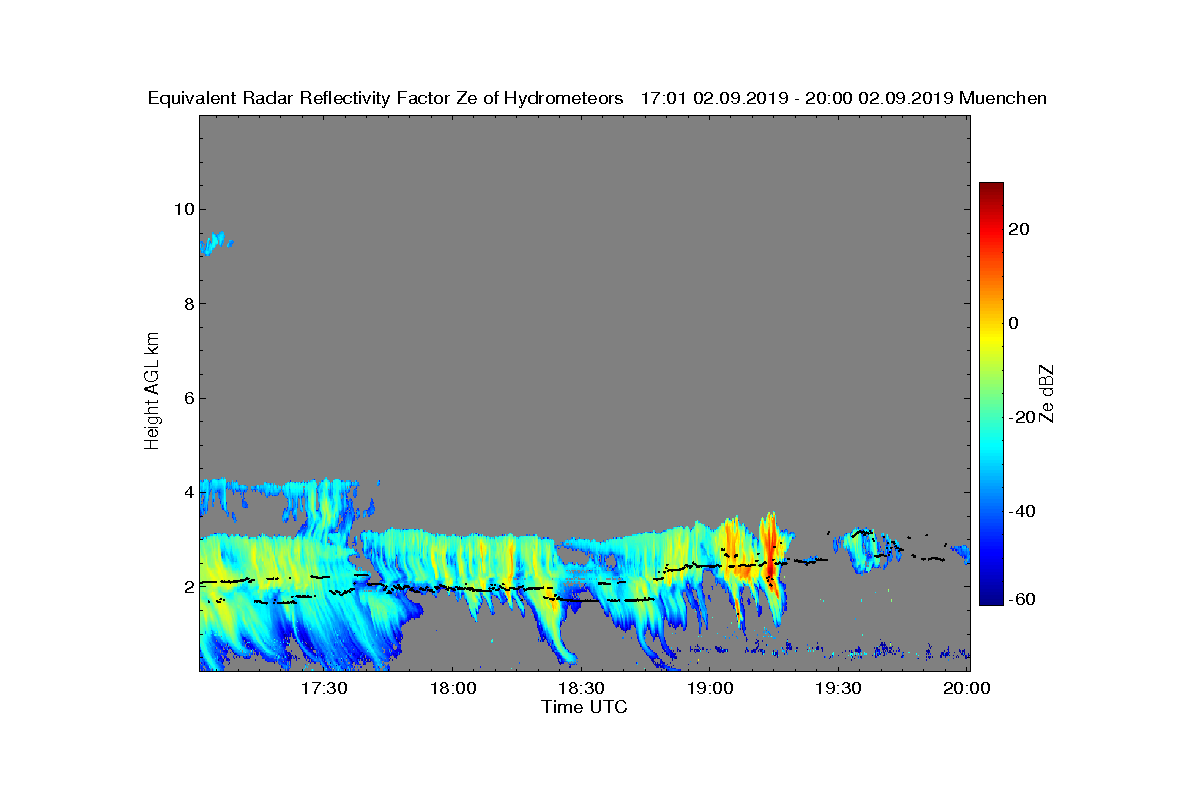The image size is (1200, 800).
Task: Click the height tick label 6
Action: point(187,398)
